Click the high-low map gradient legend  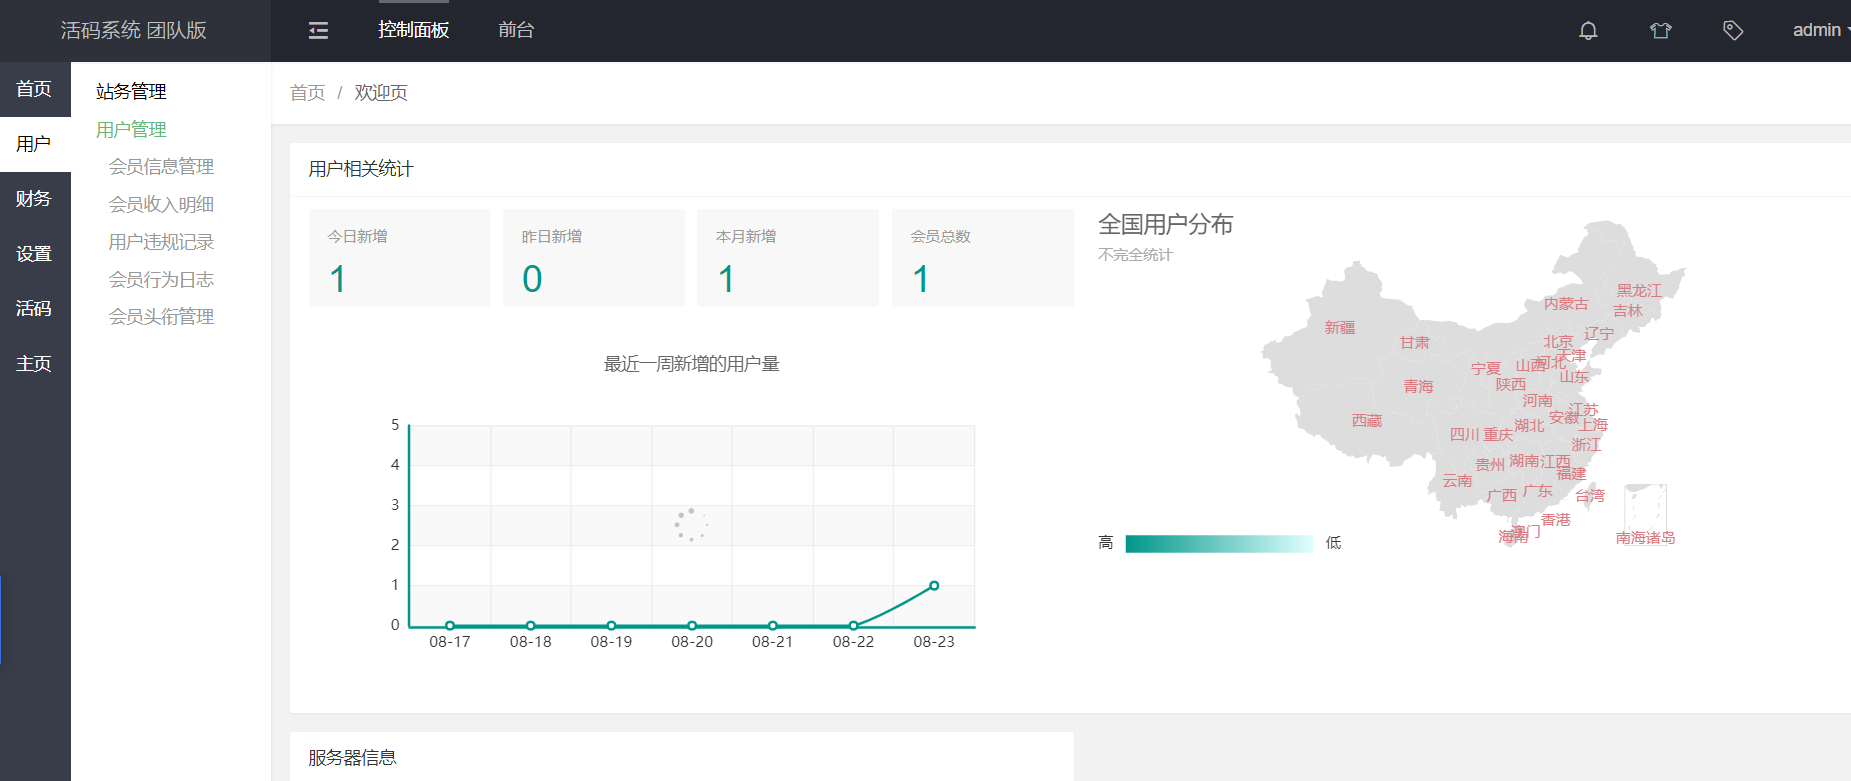[x=1219, y=544]
